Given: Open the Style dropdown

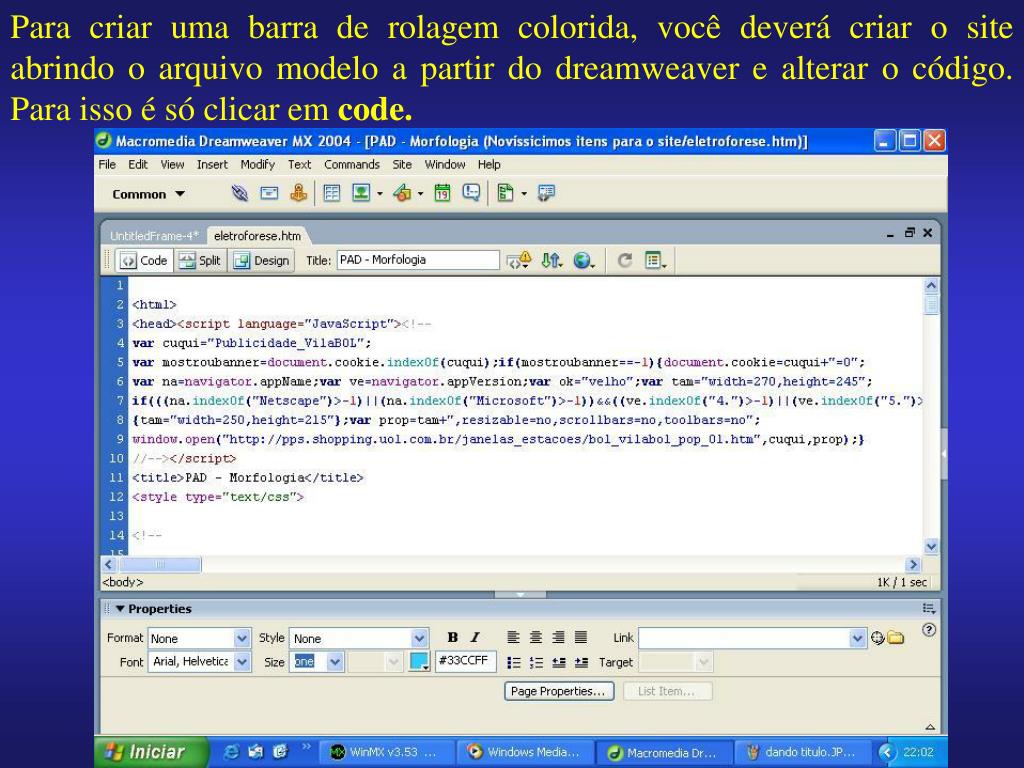Looking at the screenshot, I should tap(419, 638).
